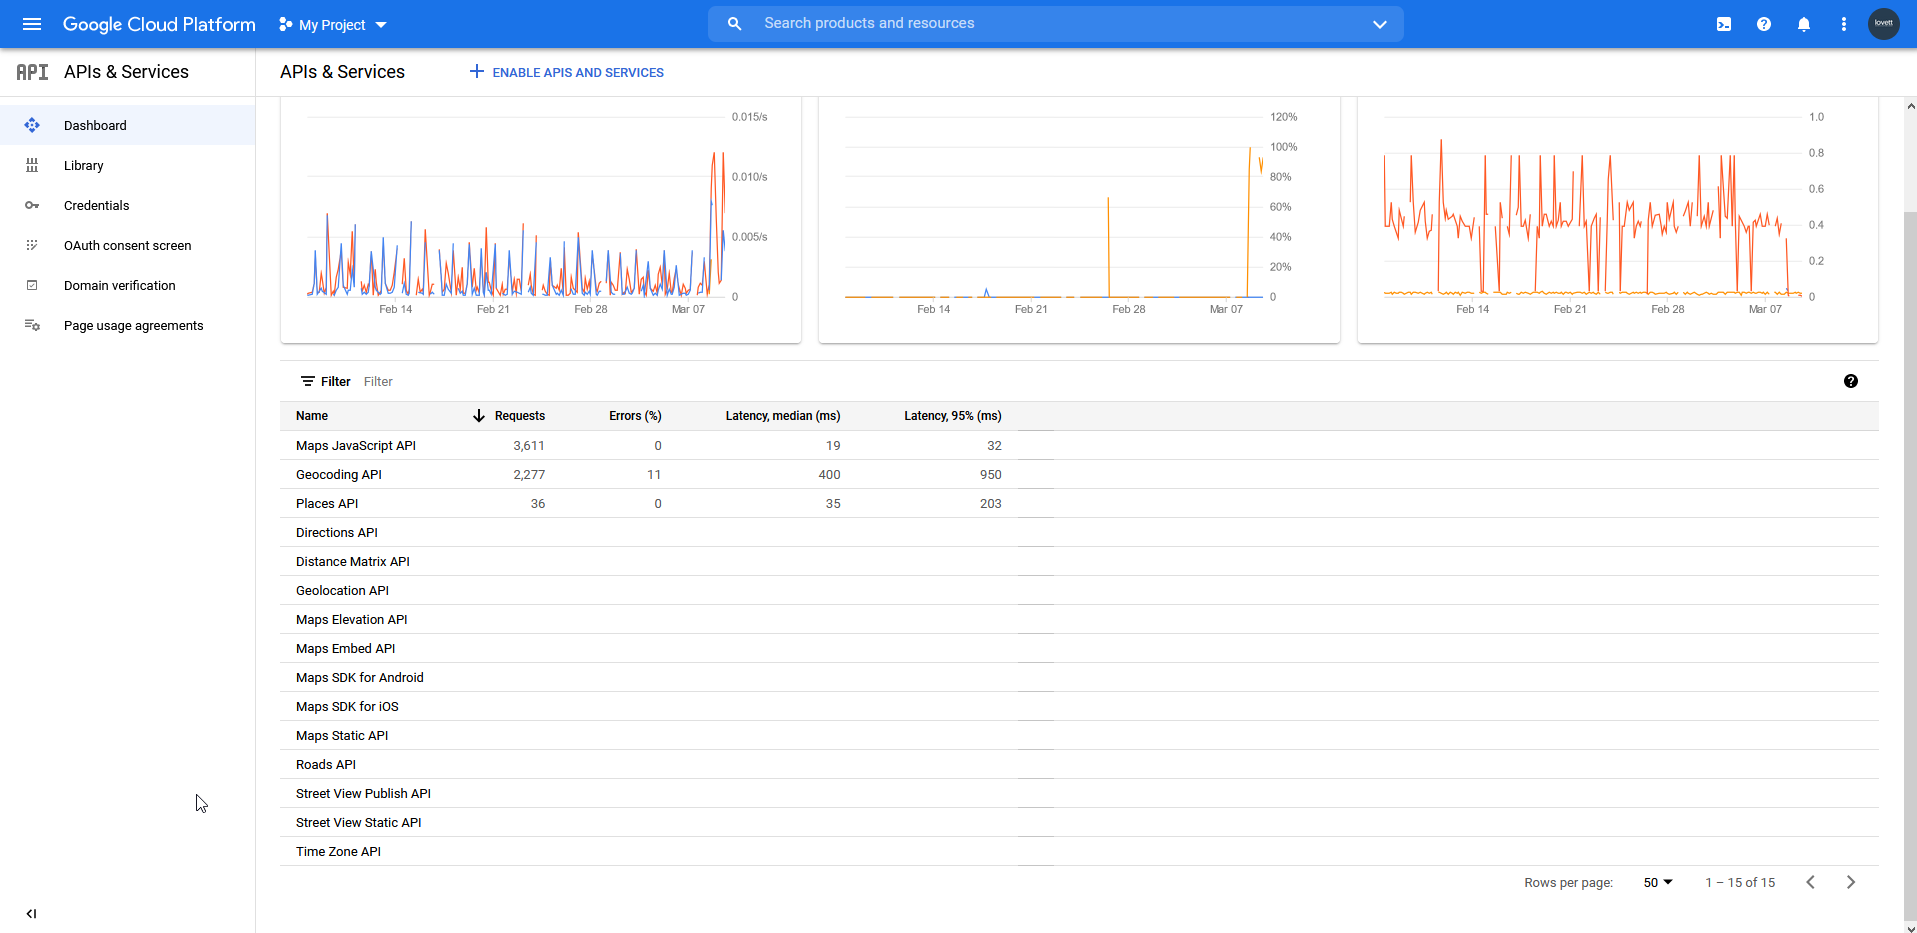Click the median latency chart
Viewport: 1917px width, 933px height.
1618,219
